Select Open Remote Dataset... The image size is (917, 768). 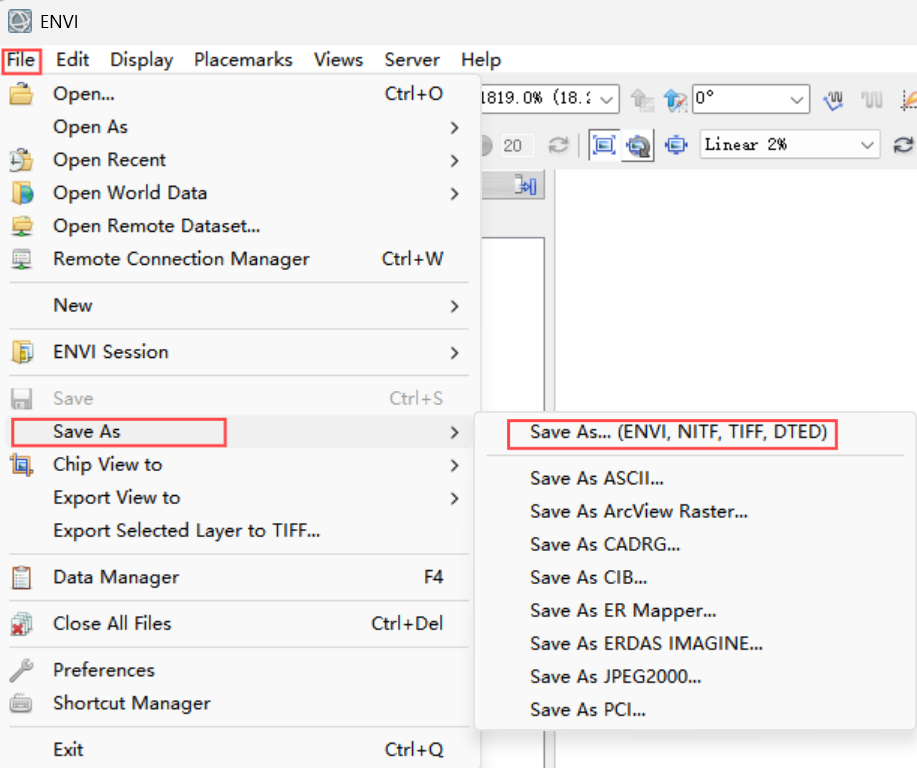point(240,226)
